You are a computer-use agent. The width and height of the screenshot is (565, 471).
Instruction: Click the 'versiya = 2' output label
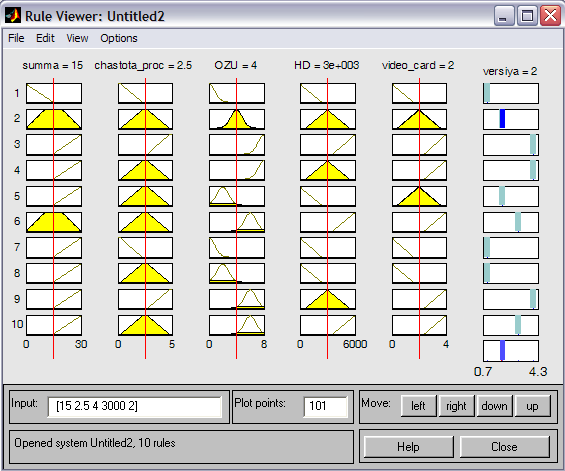(x=510, y=71)
